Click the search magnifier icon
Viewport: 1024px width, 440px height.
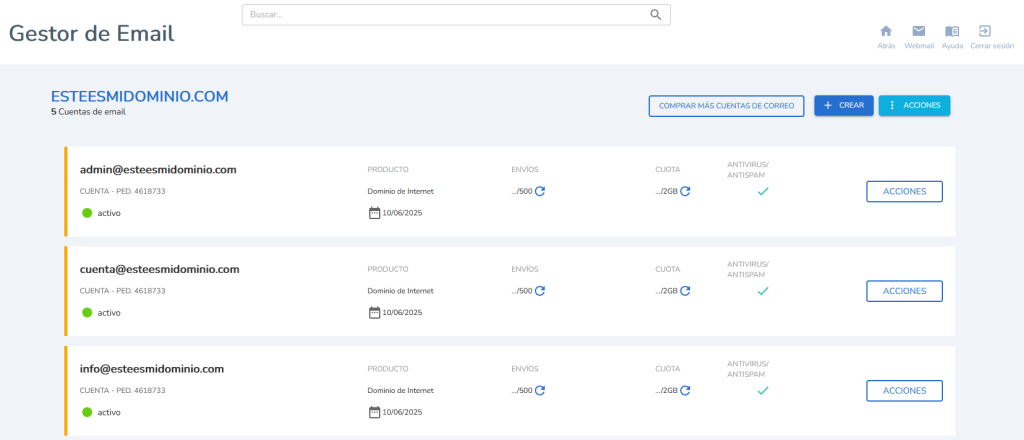click(656, 15)
